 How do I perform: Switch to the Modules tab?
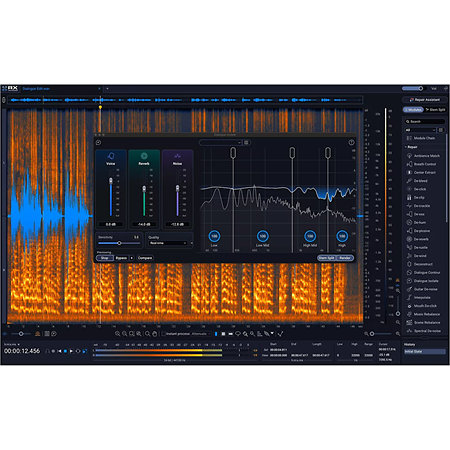tap(413, 110)
